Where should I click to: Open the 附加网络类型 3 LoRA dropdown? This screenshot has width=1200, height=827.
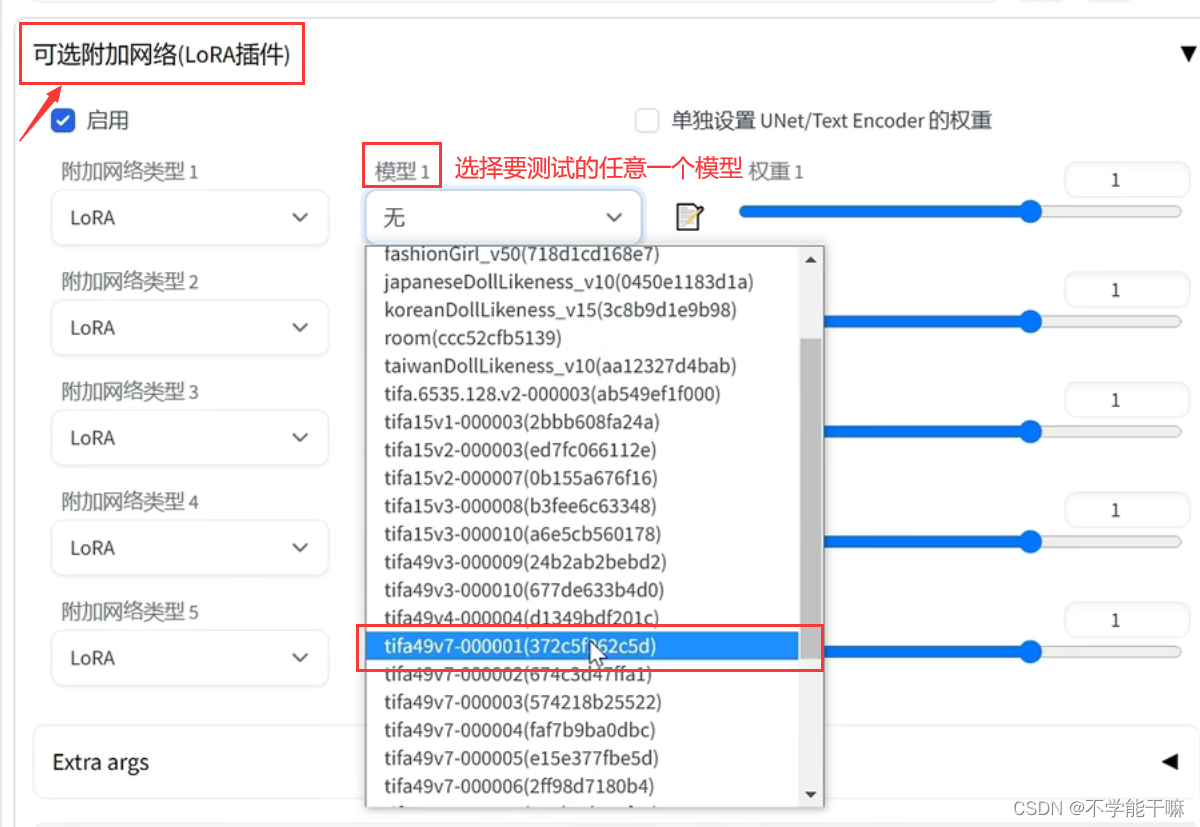pos(190,437)
